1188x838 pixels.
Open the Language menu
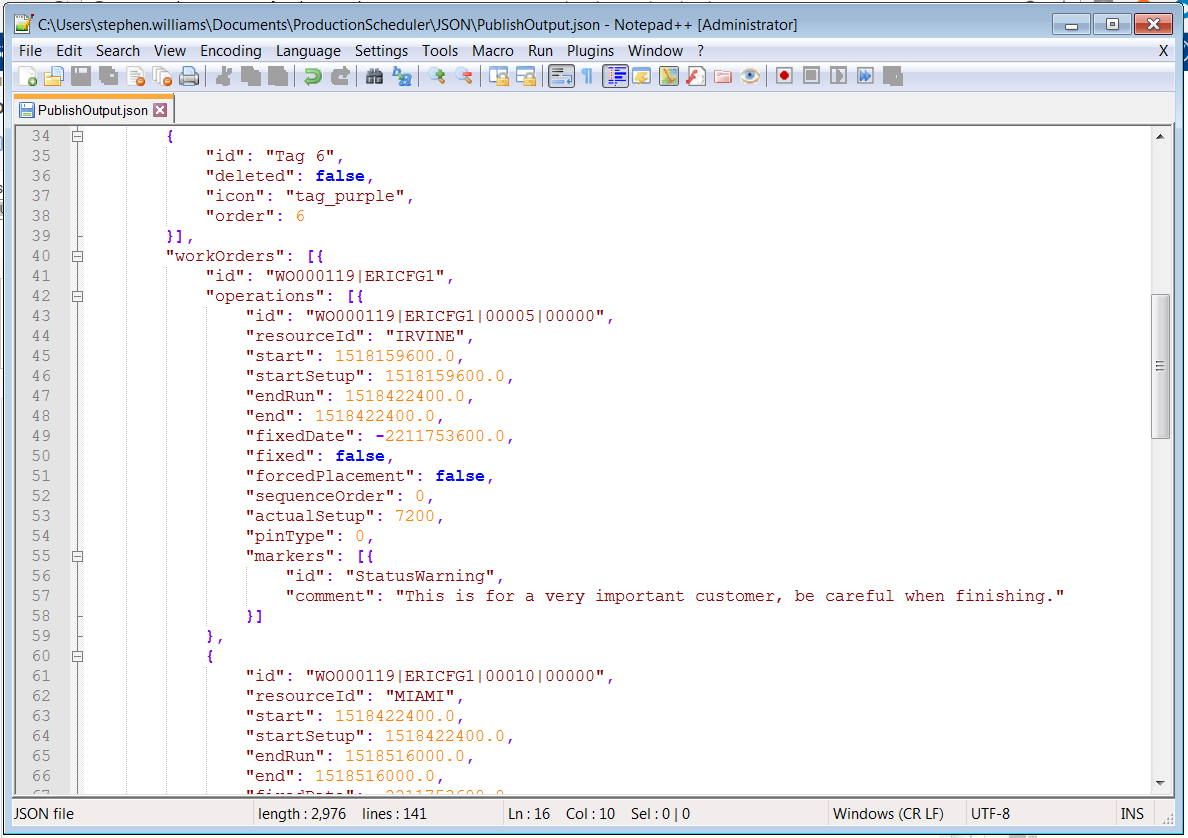pos(308,51)
